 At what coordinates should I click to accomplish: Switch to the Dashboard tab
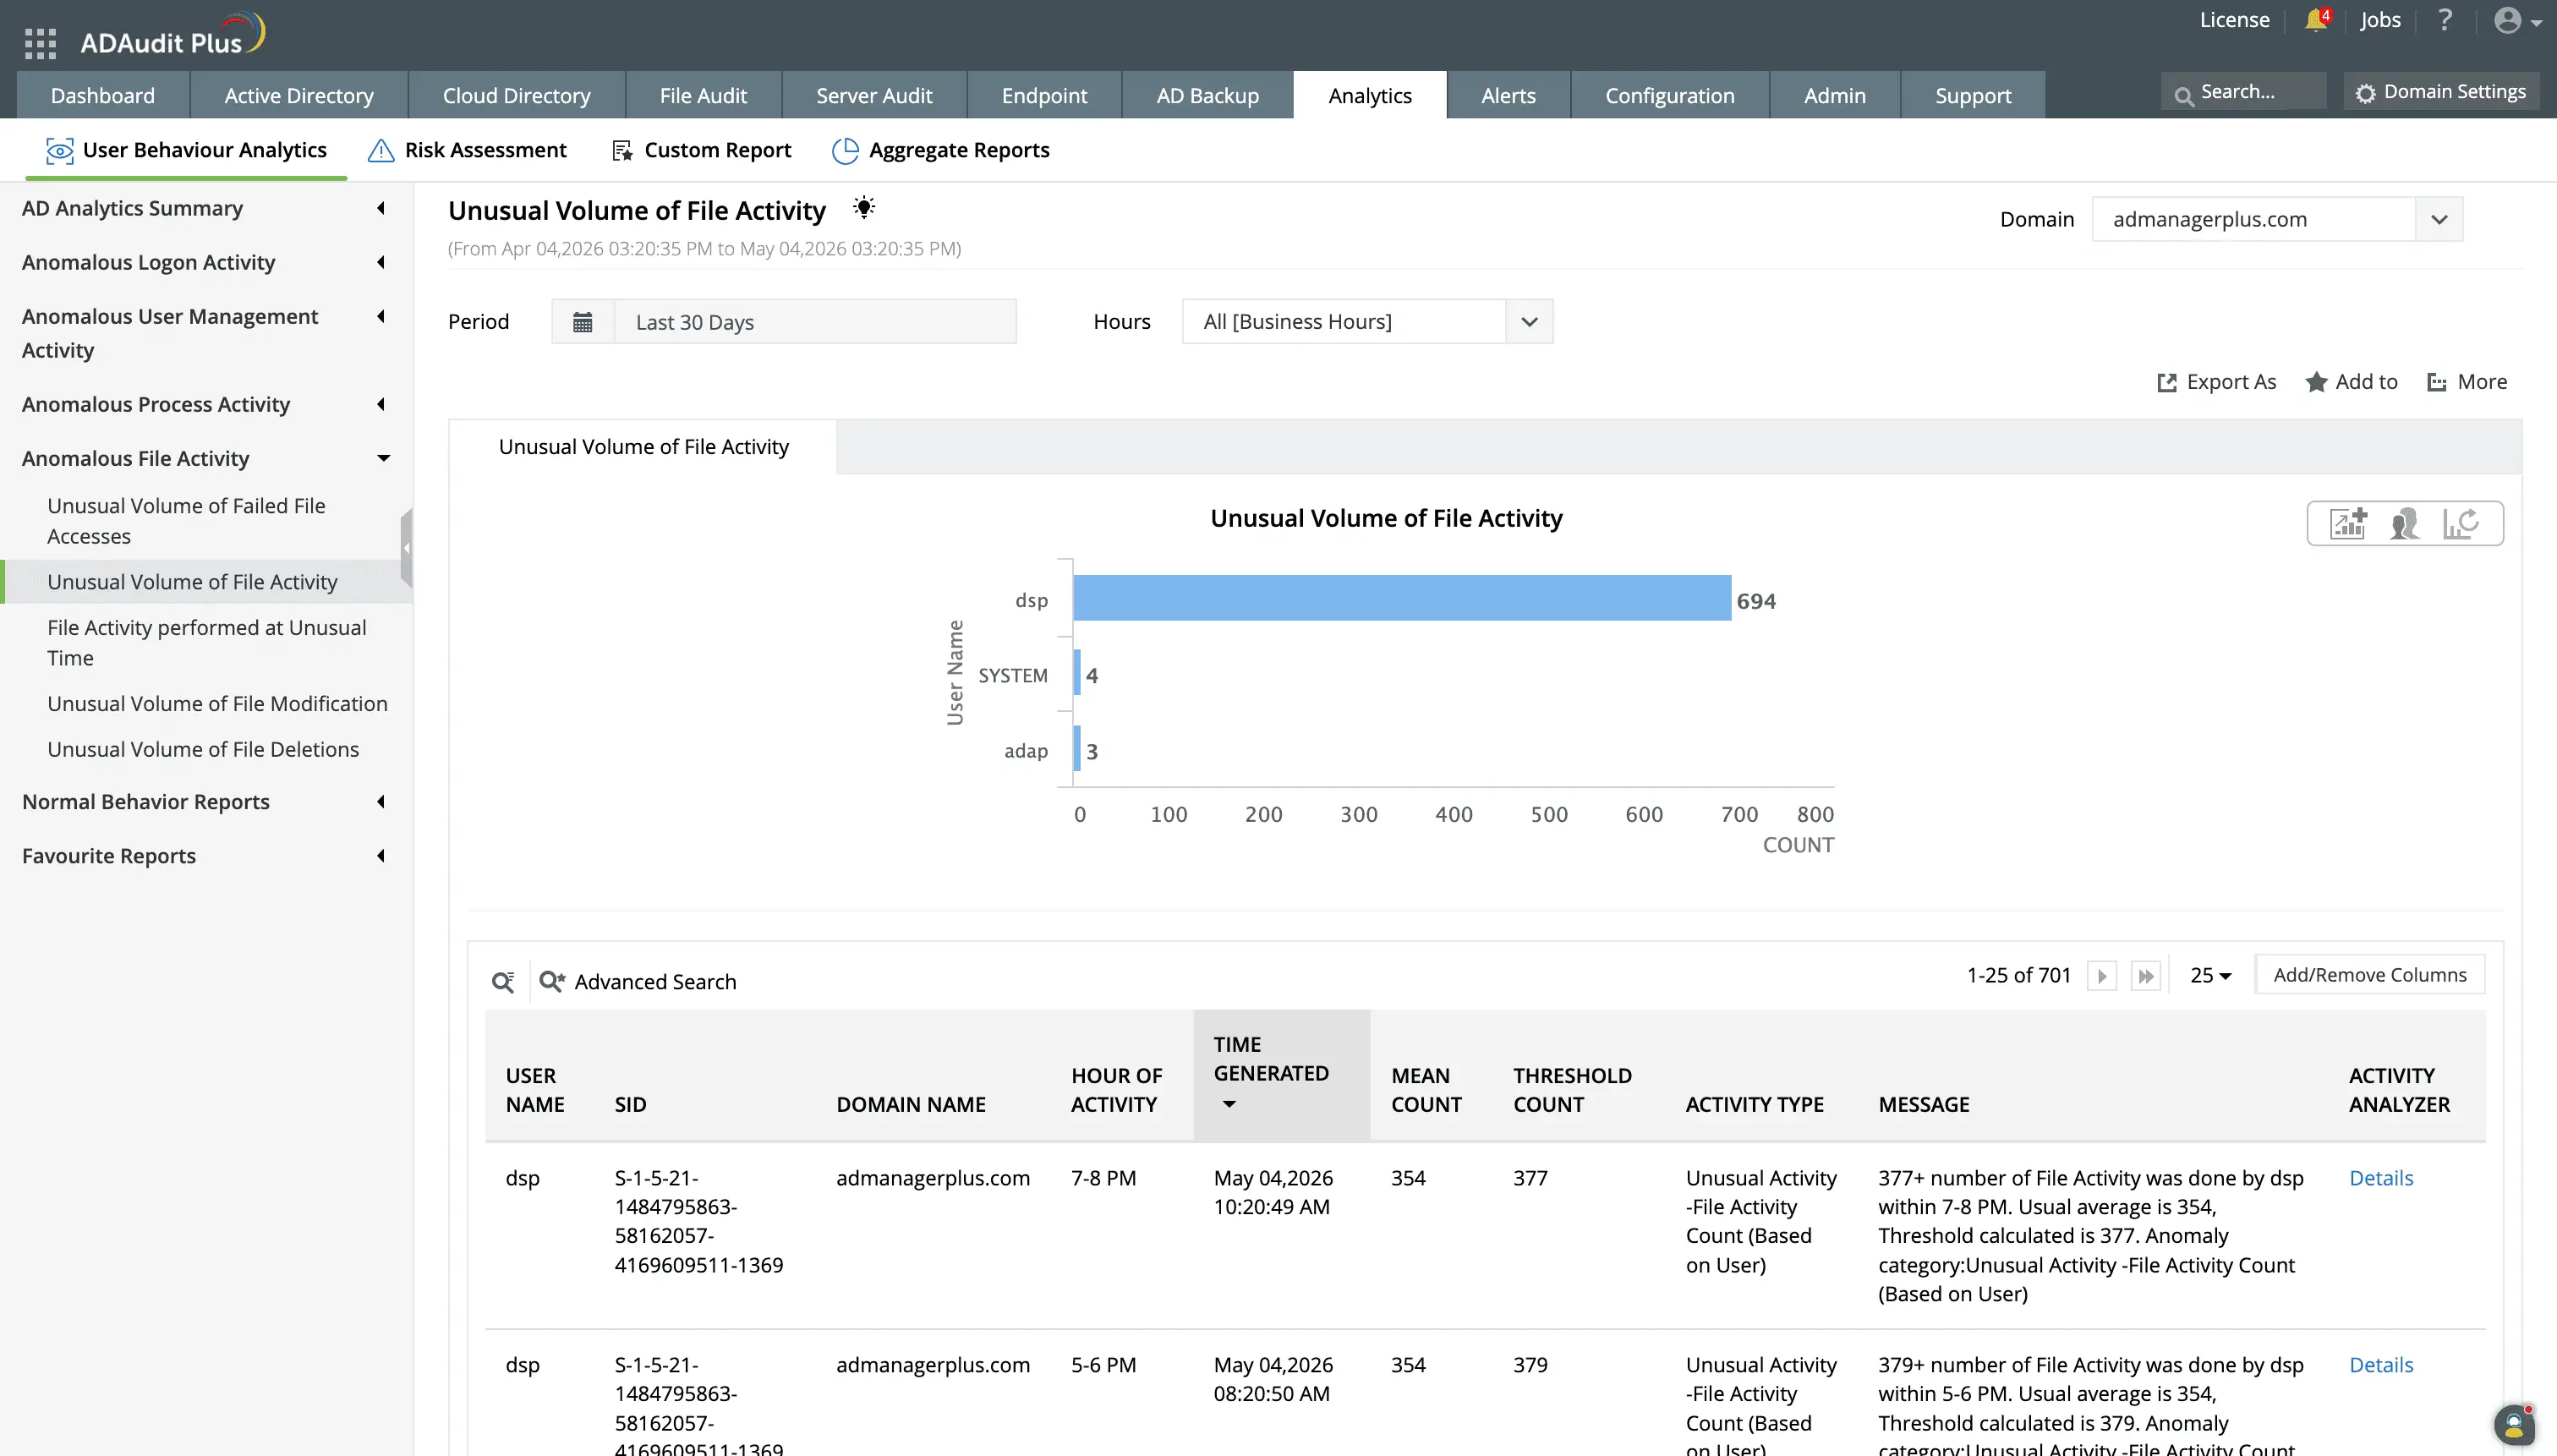click(103, 95)
